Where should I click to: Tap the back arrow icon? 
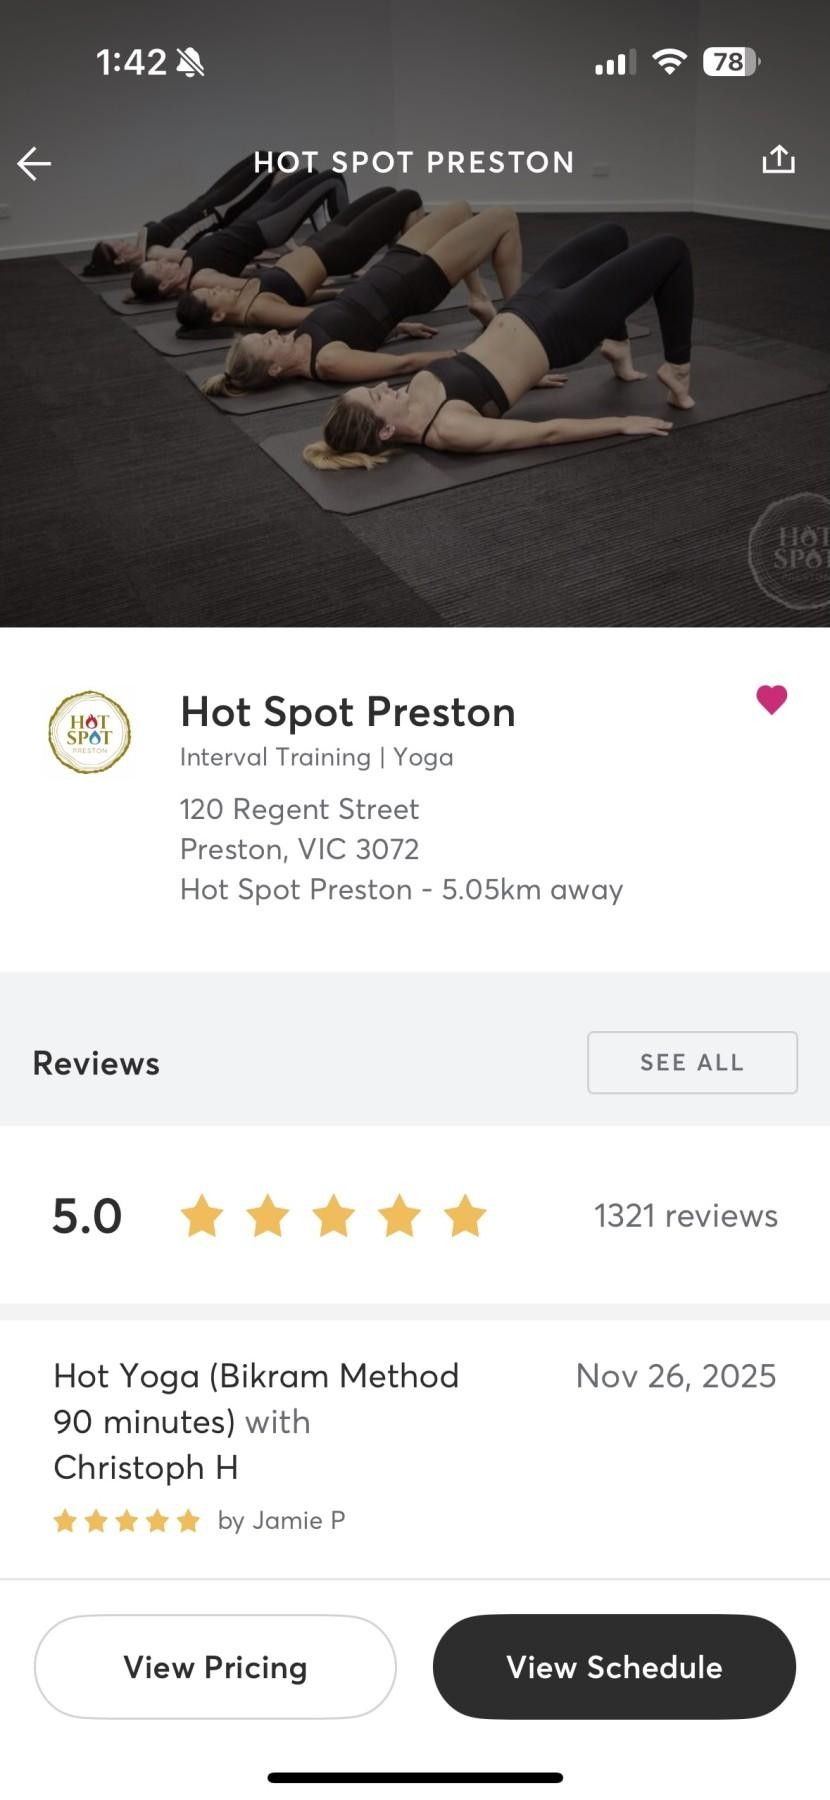coord(34,163)
